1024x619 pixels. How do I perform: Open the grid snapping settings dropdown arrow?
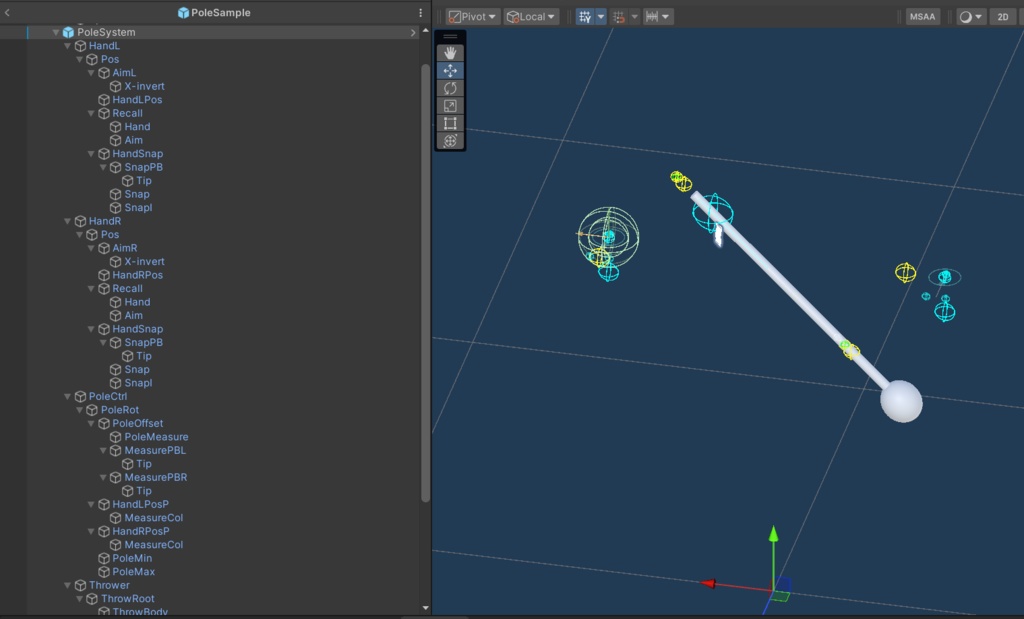634,16
